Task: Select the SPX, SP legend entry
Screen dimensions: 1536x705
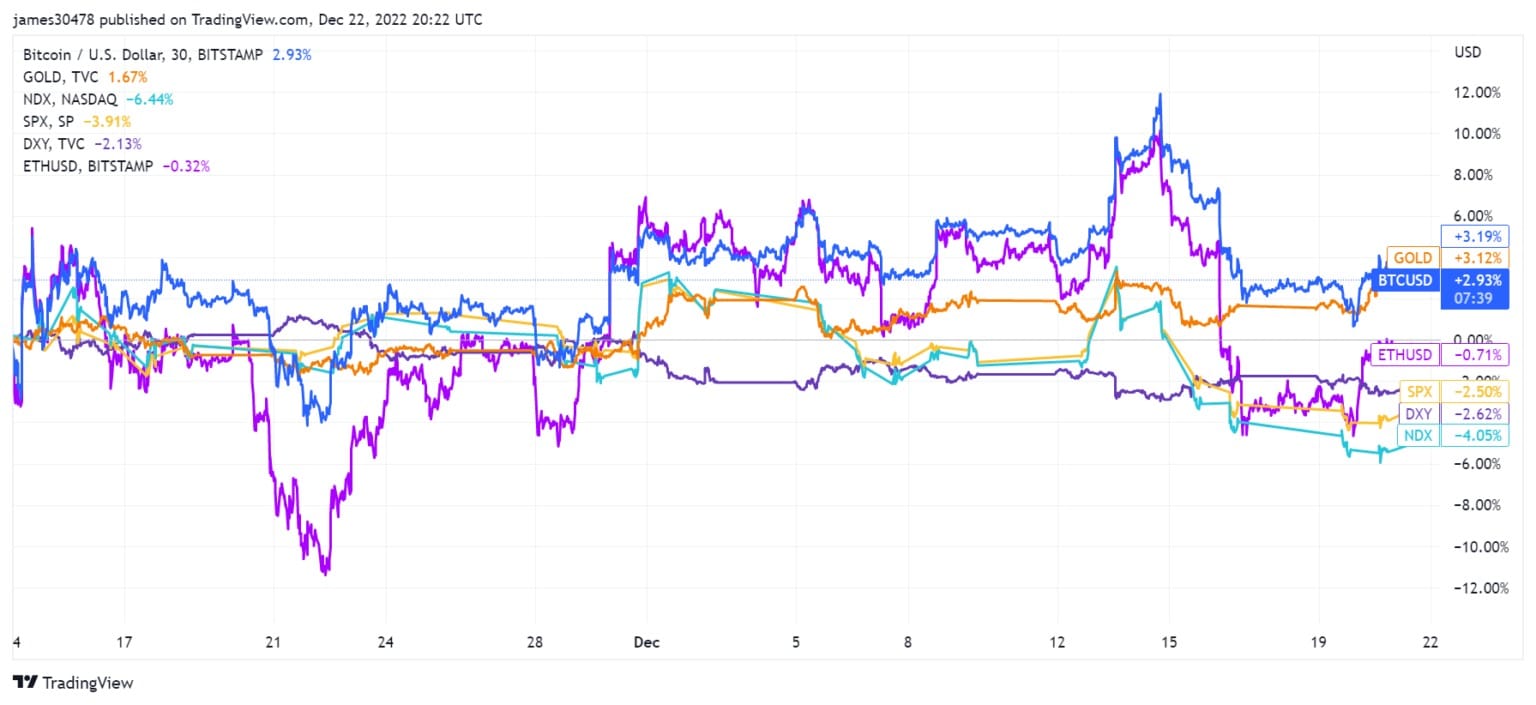Action: (x=51, y=121)
